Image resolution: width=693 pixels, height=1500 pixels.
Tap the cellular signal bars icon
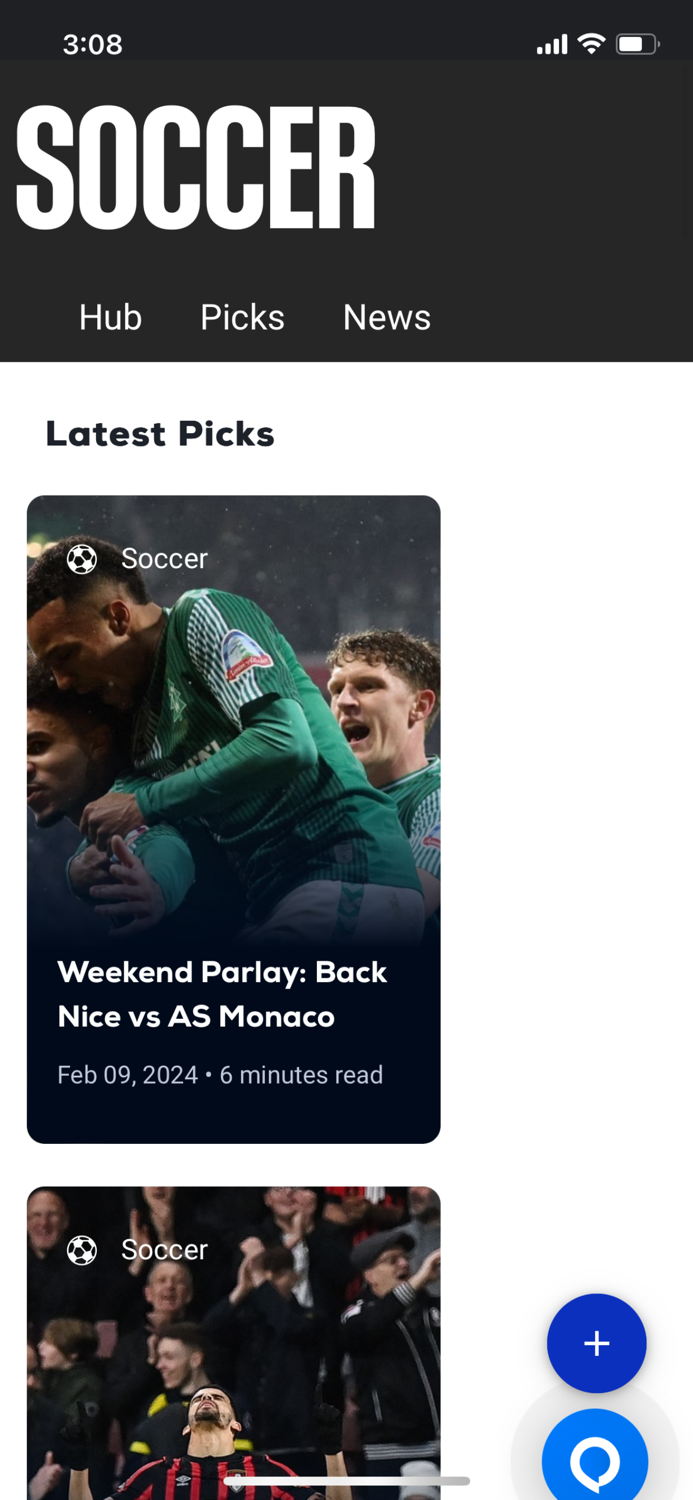[x=551, y=44]
